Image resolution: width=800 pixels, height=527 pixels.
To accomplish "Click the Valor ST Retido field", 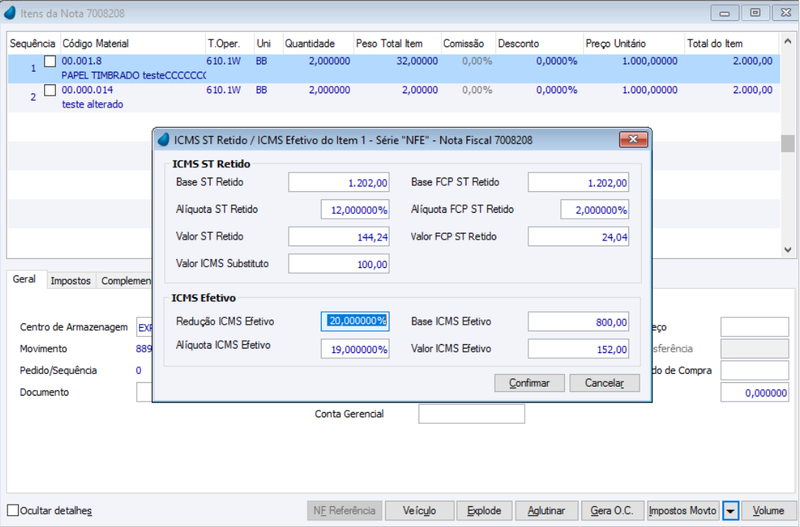I will pyautogui.click(x=339, y=237).
